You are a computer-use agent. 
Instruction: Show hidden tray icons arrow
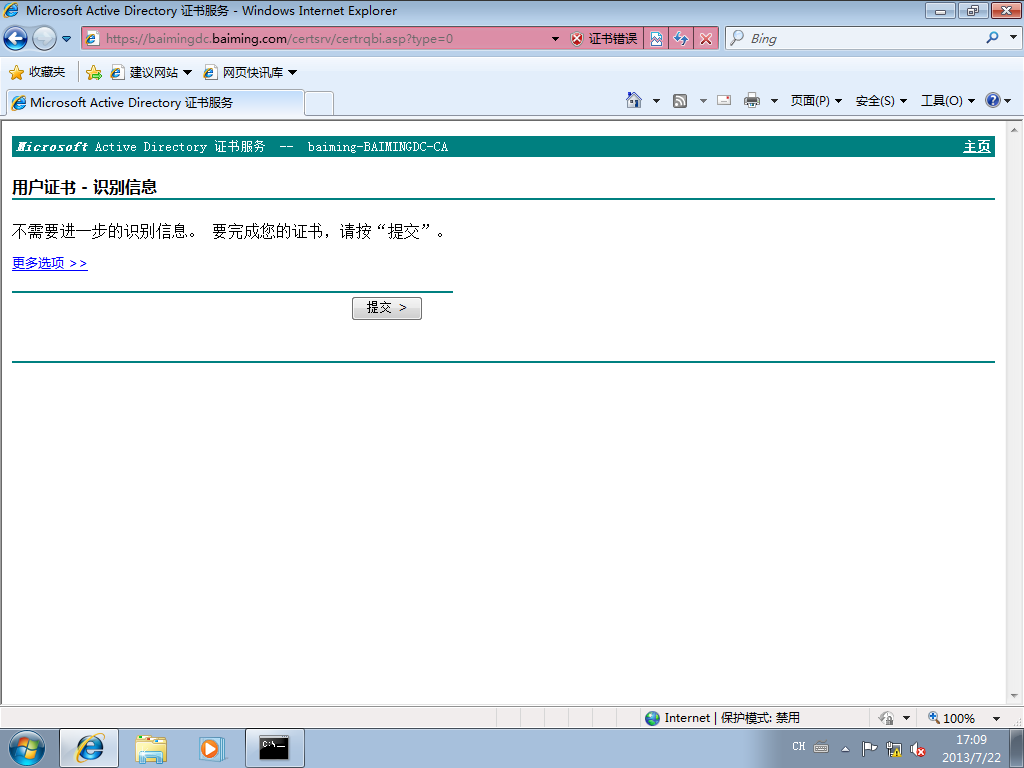846,749
